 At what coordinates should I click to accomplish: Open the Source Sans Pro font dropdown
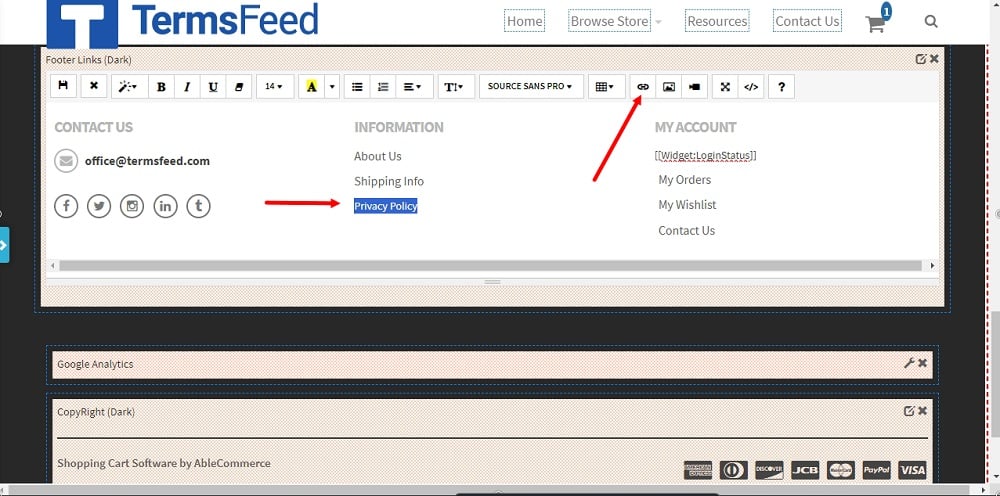click(x=531, y=87)
